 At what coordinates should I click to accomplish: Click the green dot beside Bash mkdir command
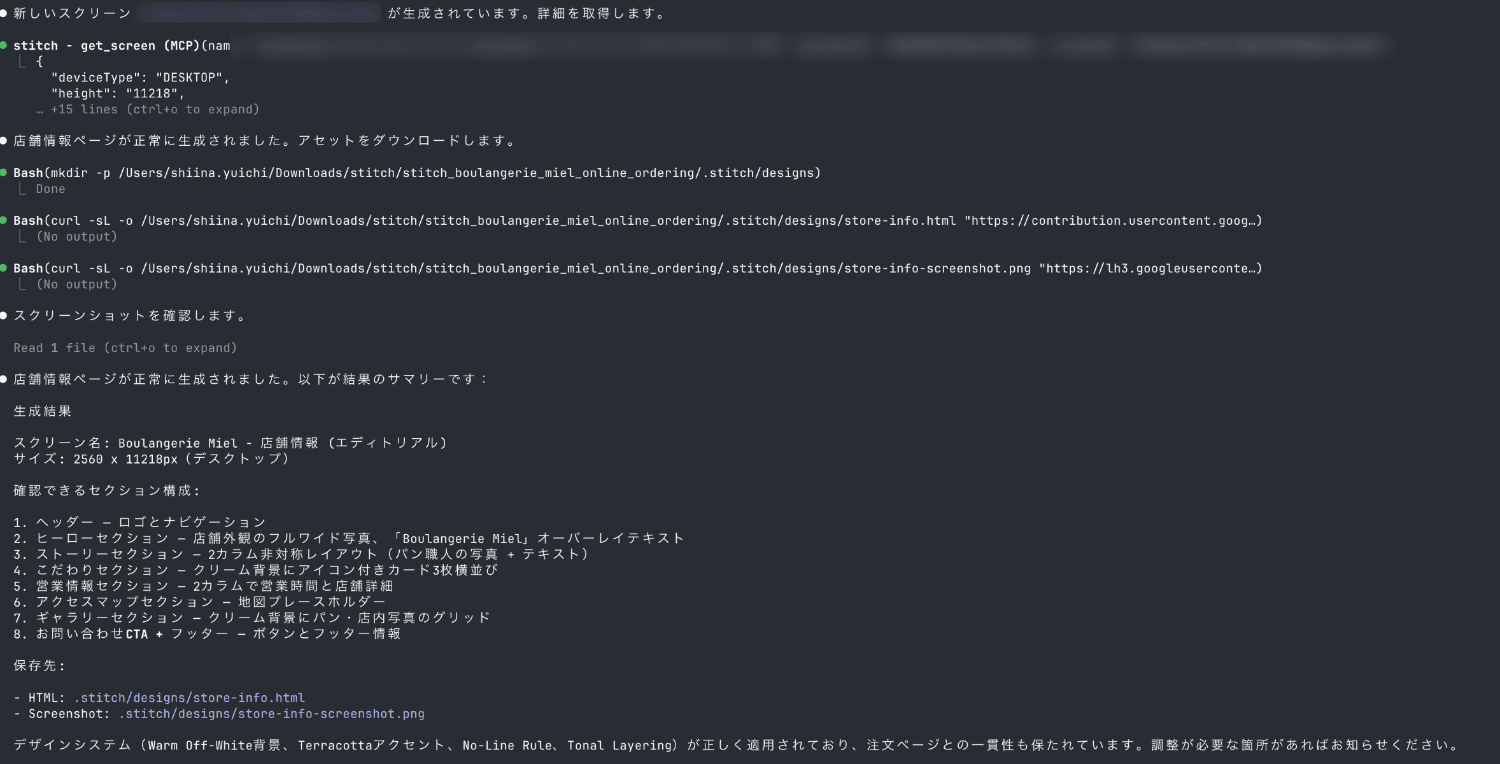tap(4, 173)
